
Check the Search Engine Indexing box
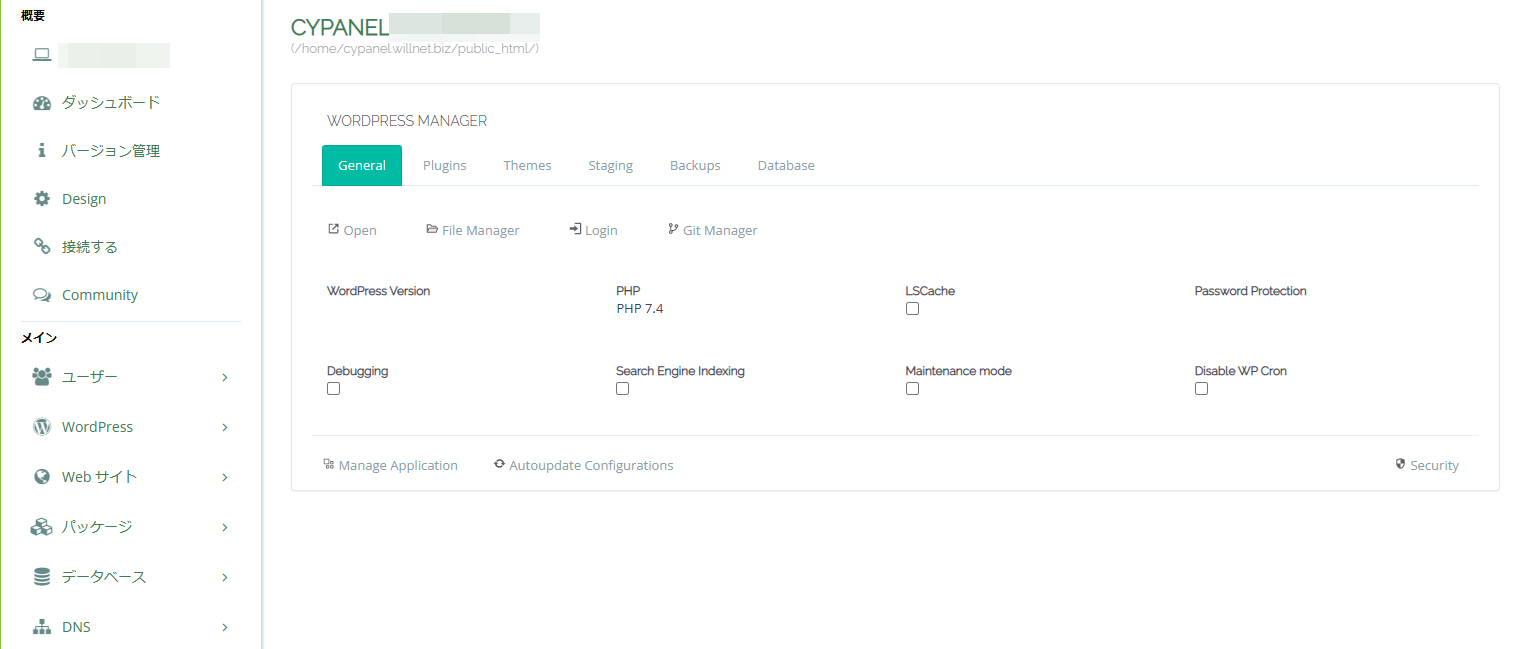[622, 389]
